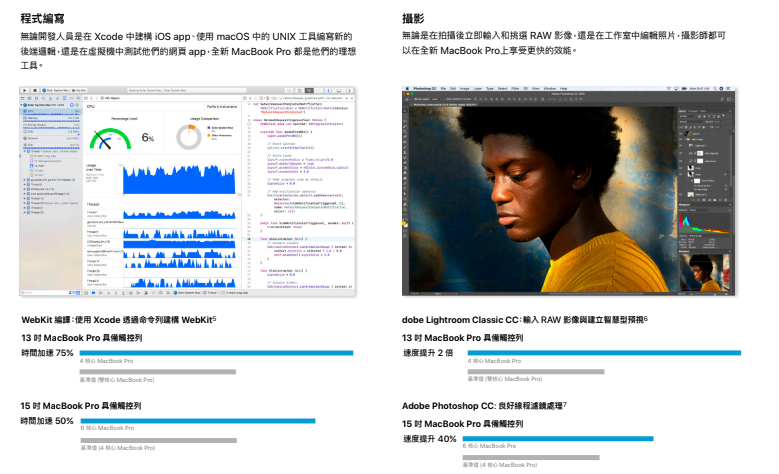Click the portrait photo on Photoshop canvas
Screen dimensions: 779x474
click(x=543, y=199)
